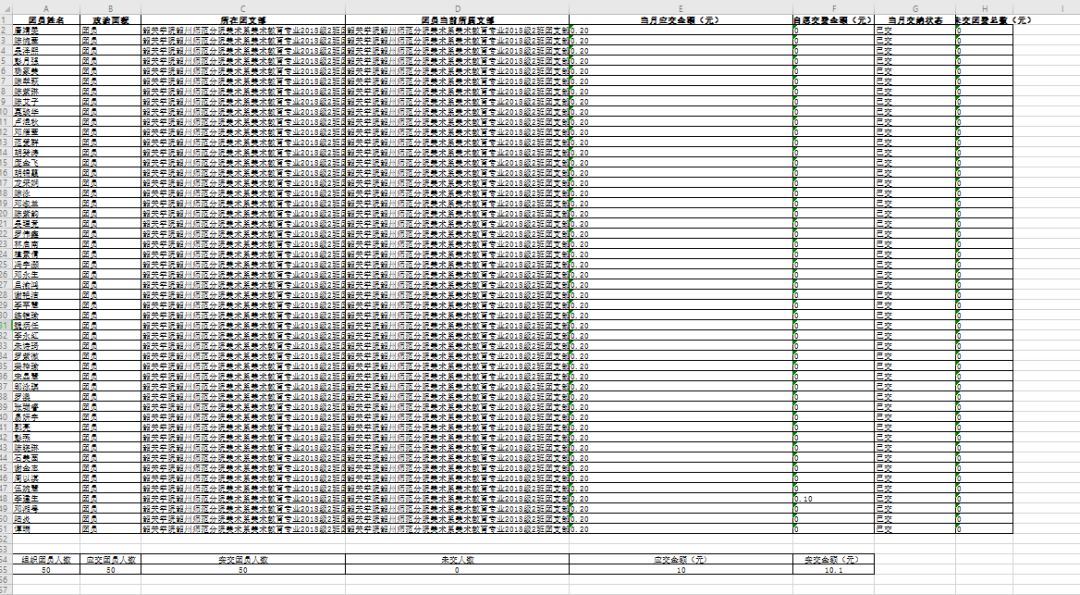Select the 未交团费总数（元） header cell
The image size is (1080, 595).
tap(984, 20)
